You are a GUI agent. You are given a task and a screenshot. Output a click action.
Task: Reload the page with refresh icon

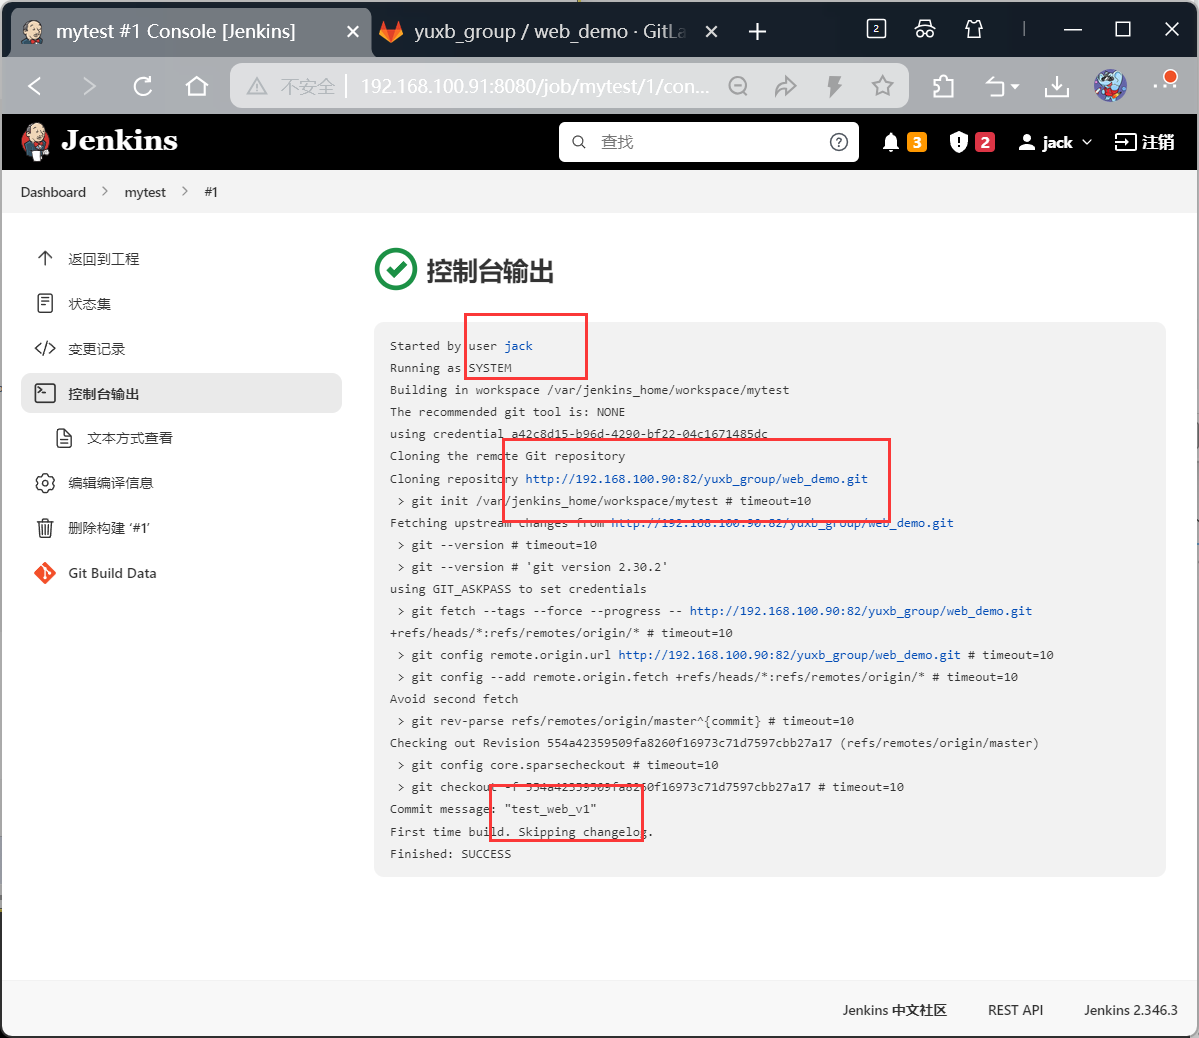[x=143, y=86]
